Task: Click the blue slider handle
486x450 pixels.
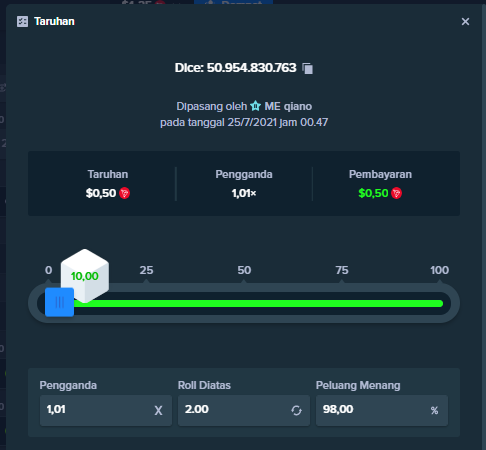Action: 59,302
